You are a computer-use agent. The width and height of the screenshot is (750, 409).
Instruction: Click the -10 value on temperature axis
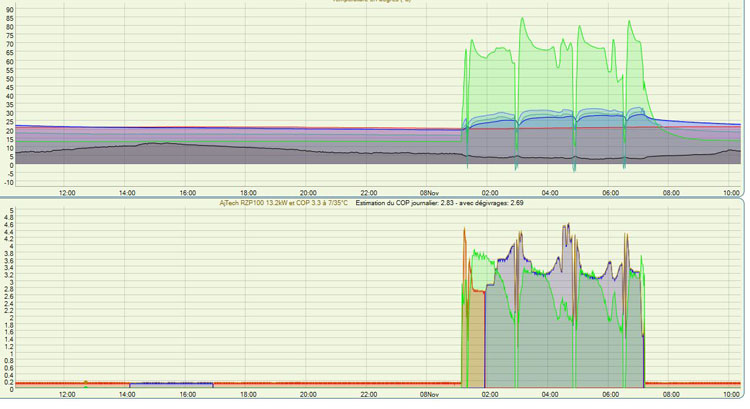pos(8,183)
